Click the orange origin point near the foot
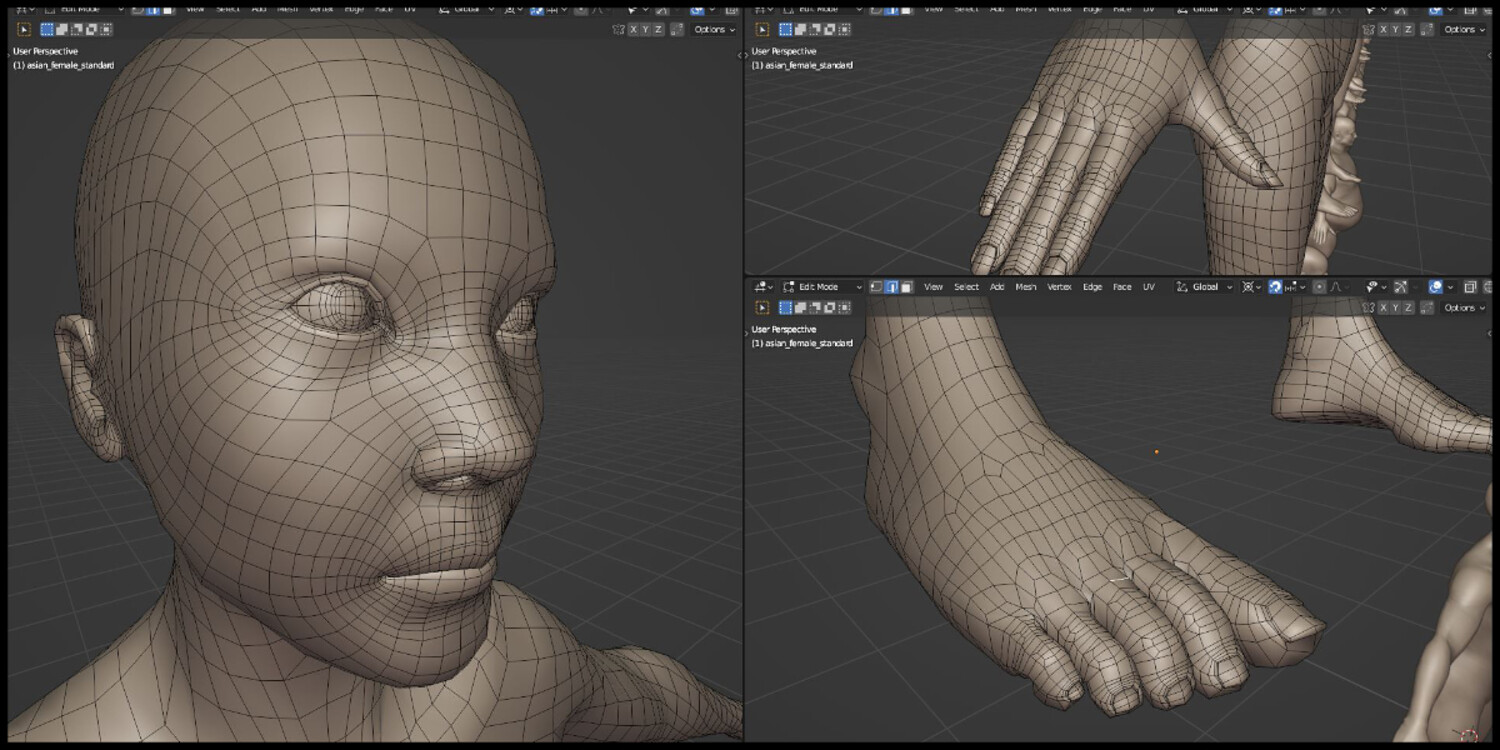Screen dimensions: 1500x750 1157,451
